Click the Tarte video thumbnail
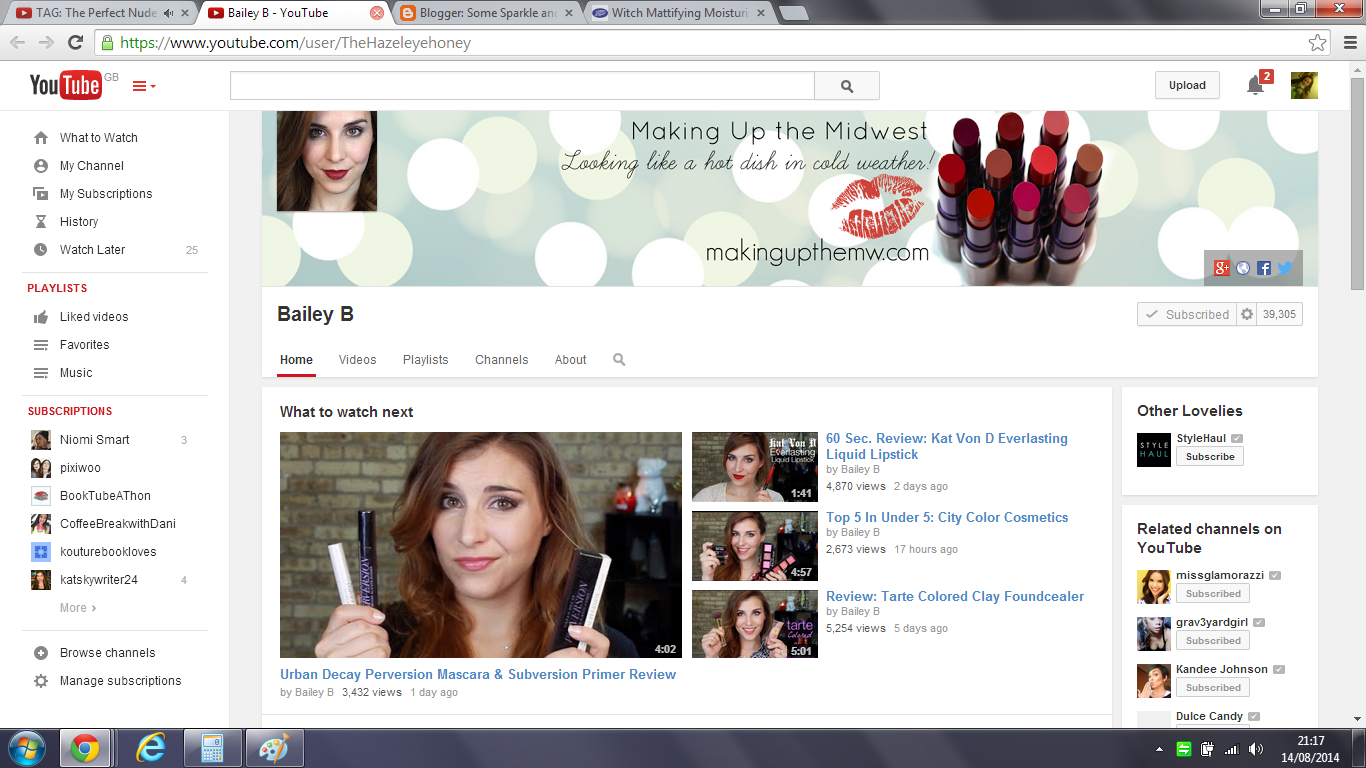This screenshot has height=768, width=1366. pyautogui.click(x=755, y=625)
